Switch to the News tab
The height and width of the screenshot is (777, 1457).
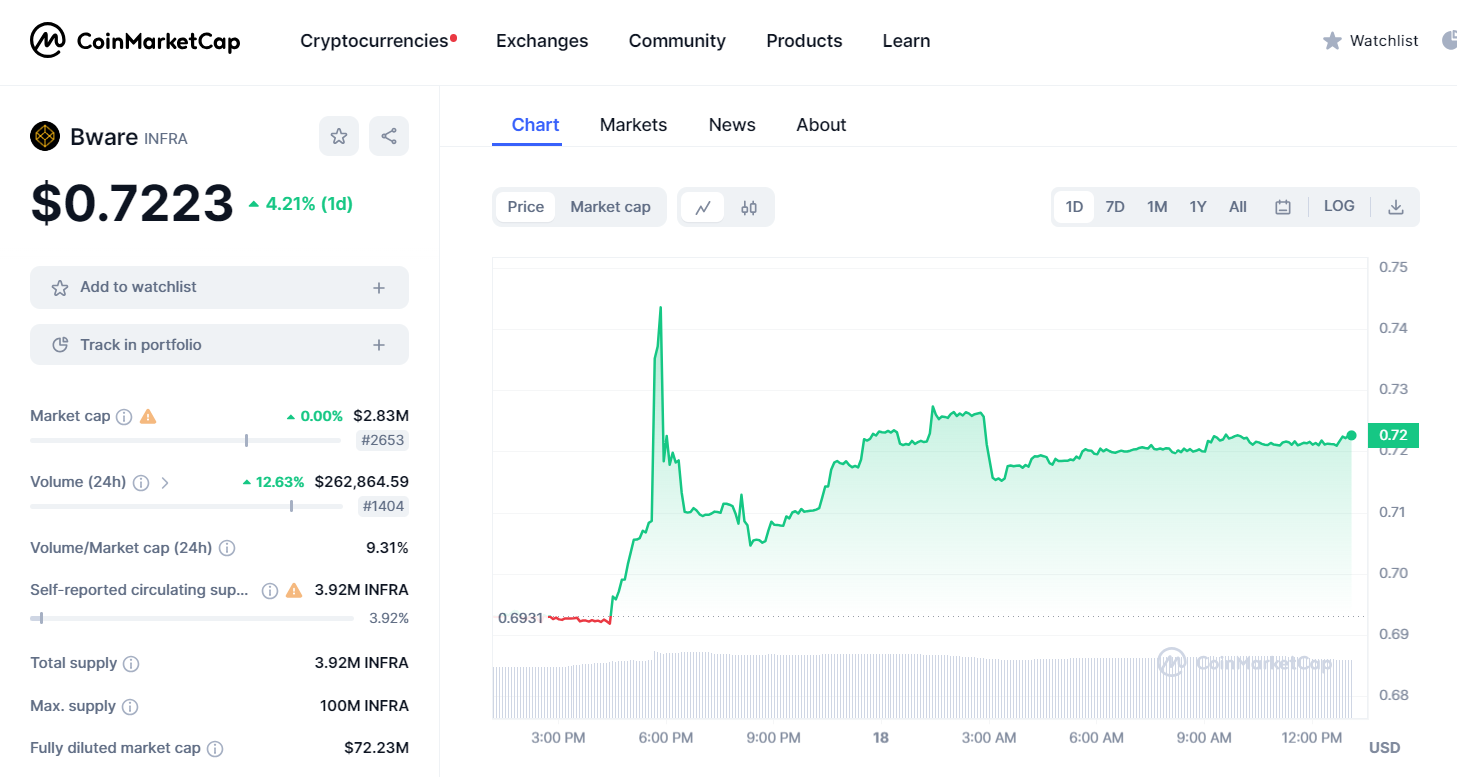click(x=732, y=125)
